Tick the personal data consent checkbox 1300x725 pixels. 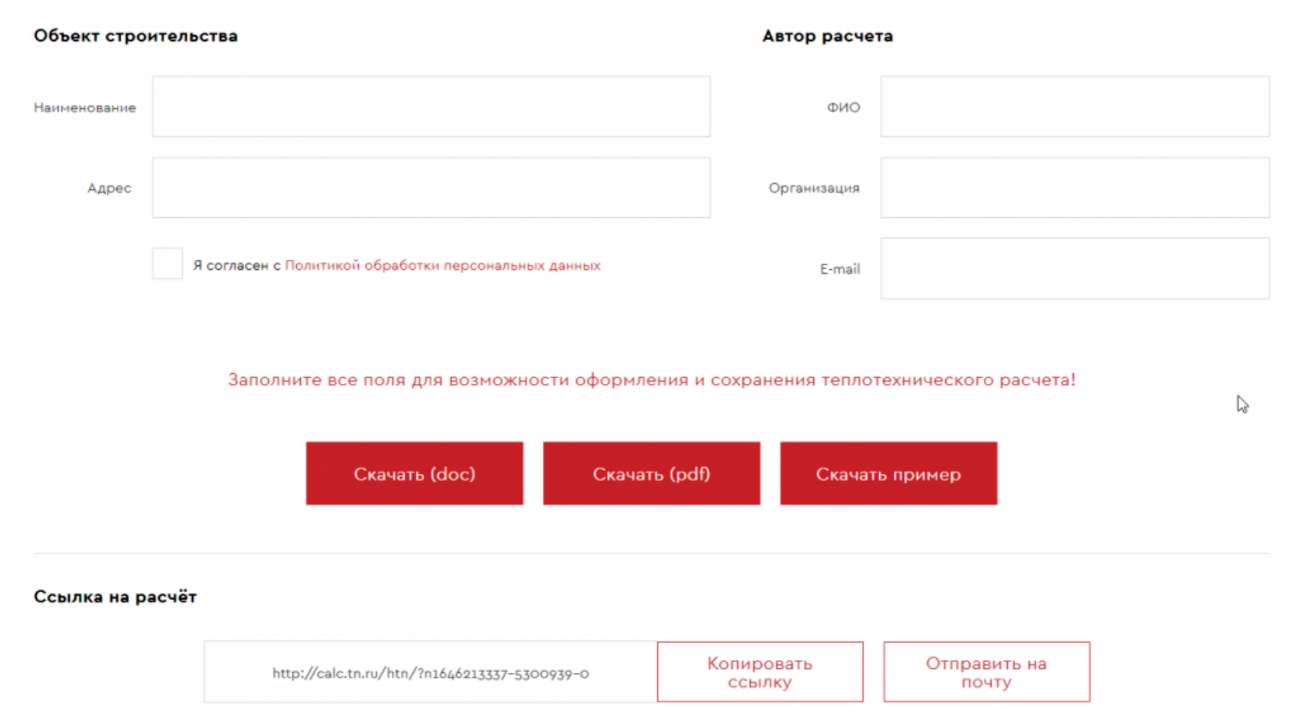[x=167, y=264]
